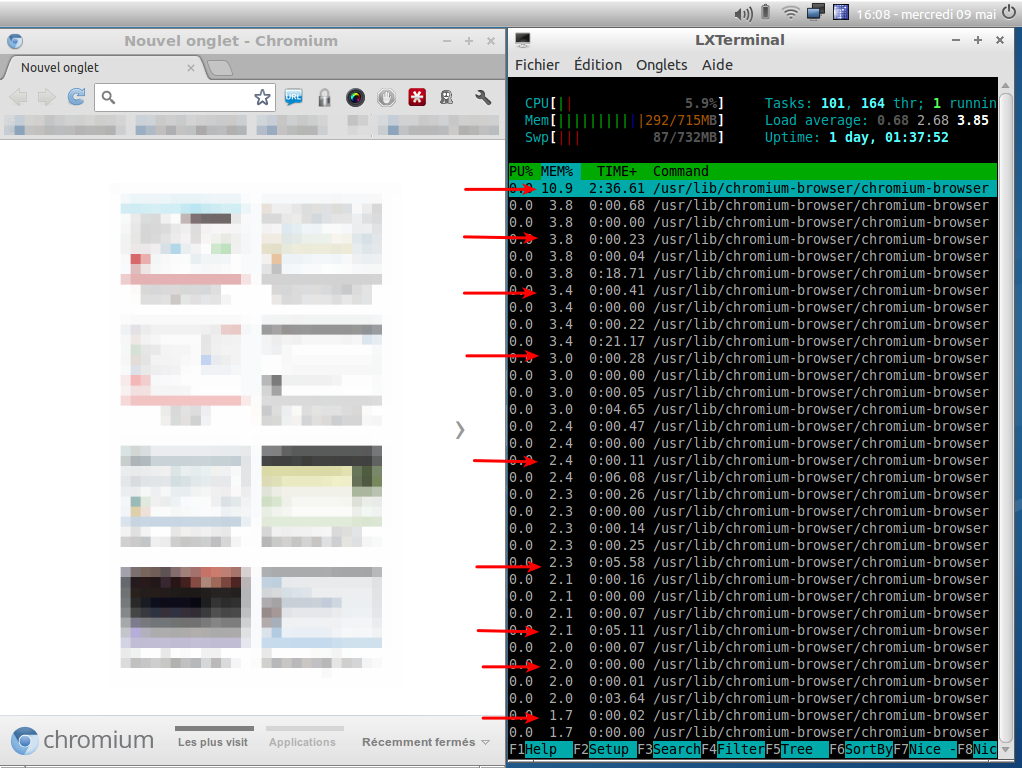Click the Chromium title bar icon

coord(15,41)
